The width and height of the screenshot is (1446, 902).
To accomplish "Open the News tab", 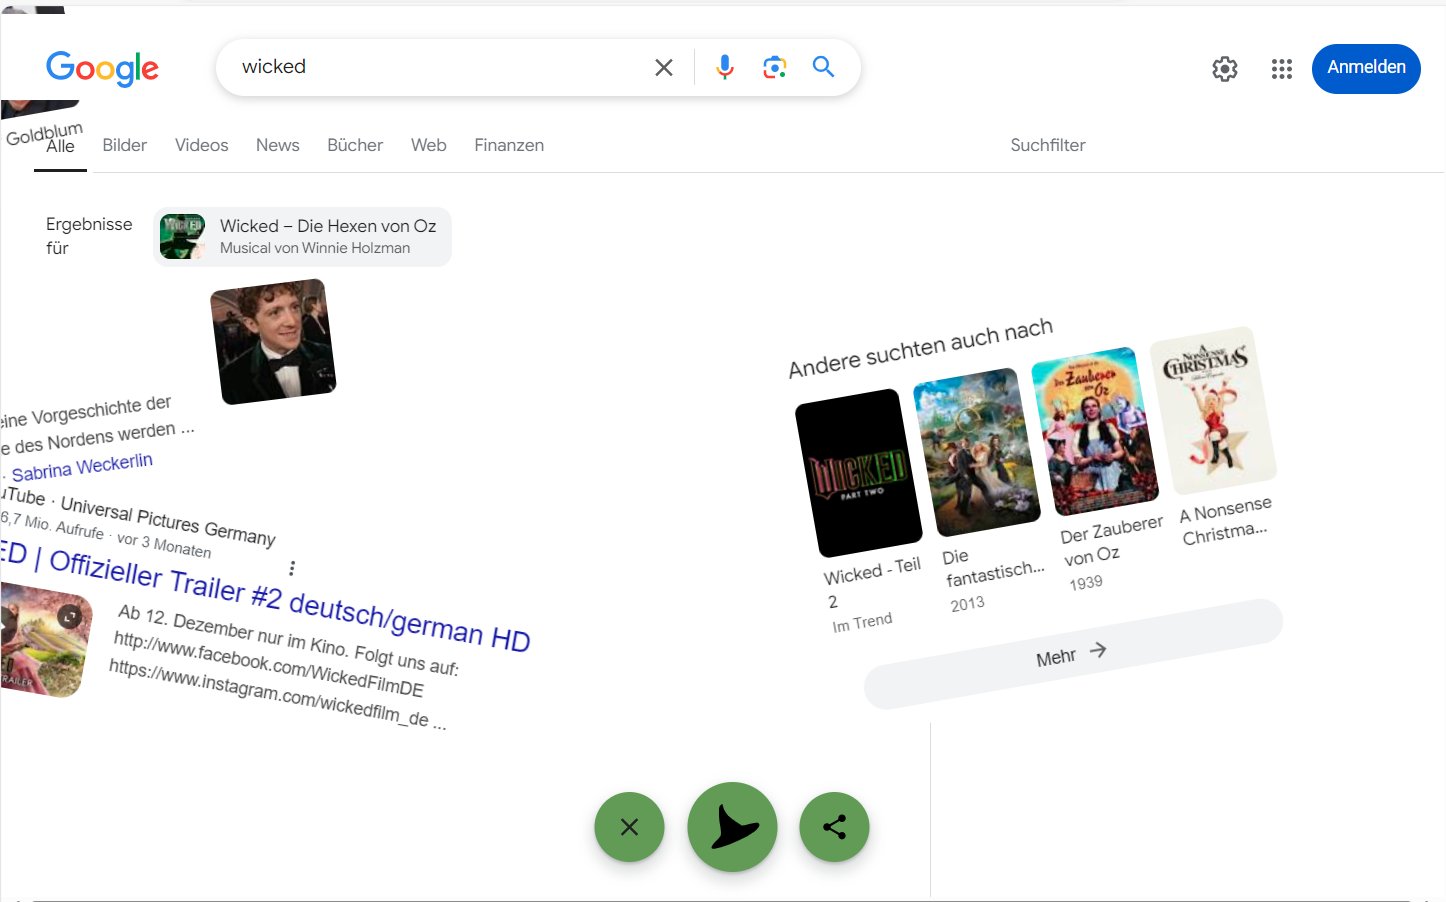I will coord(277,145).
